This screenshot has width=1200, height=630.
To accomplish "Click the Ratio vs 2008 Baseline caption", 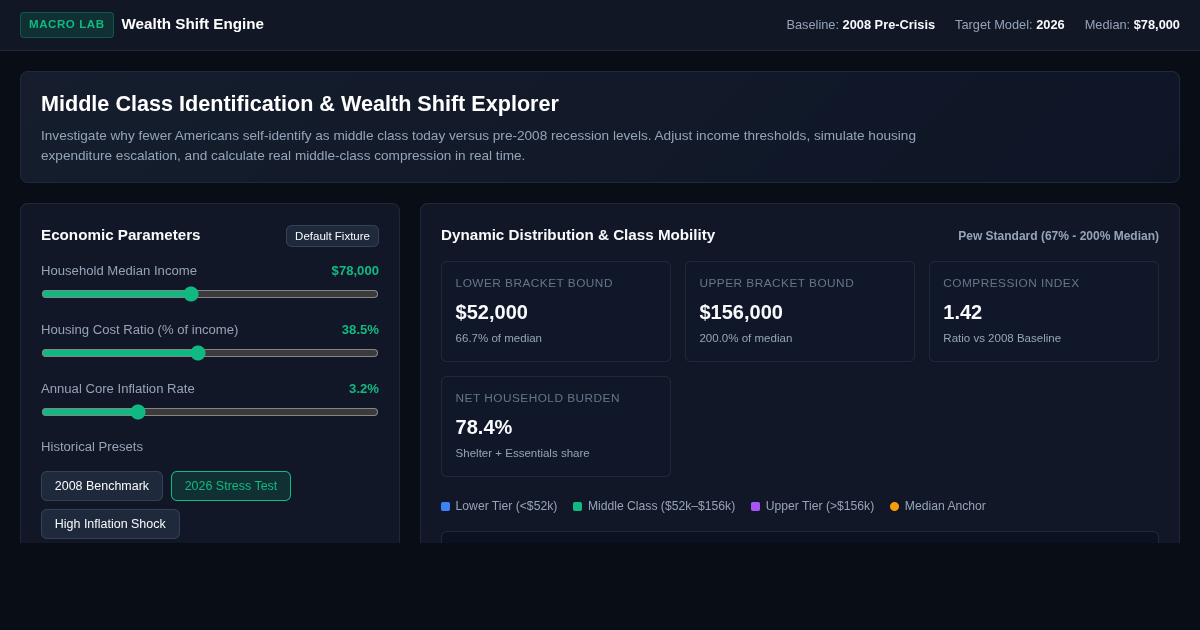I will 1002,338.
